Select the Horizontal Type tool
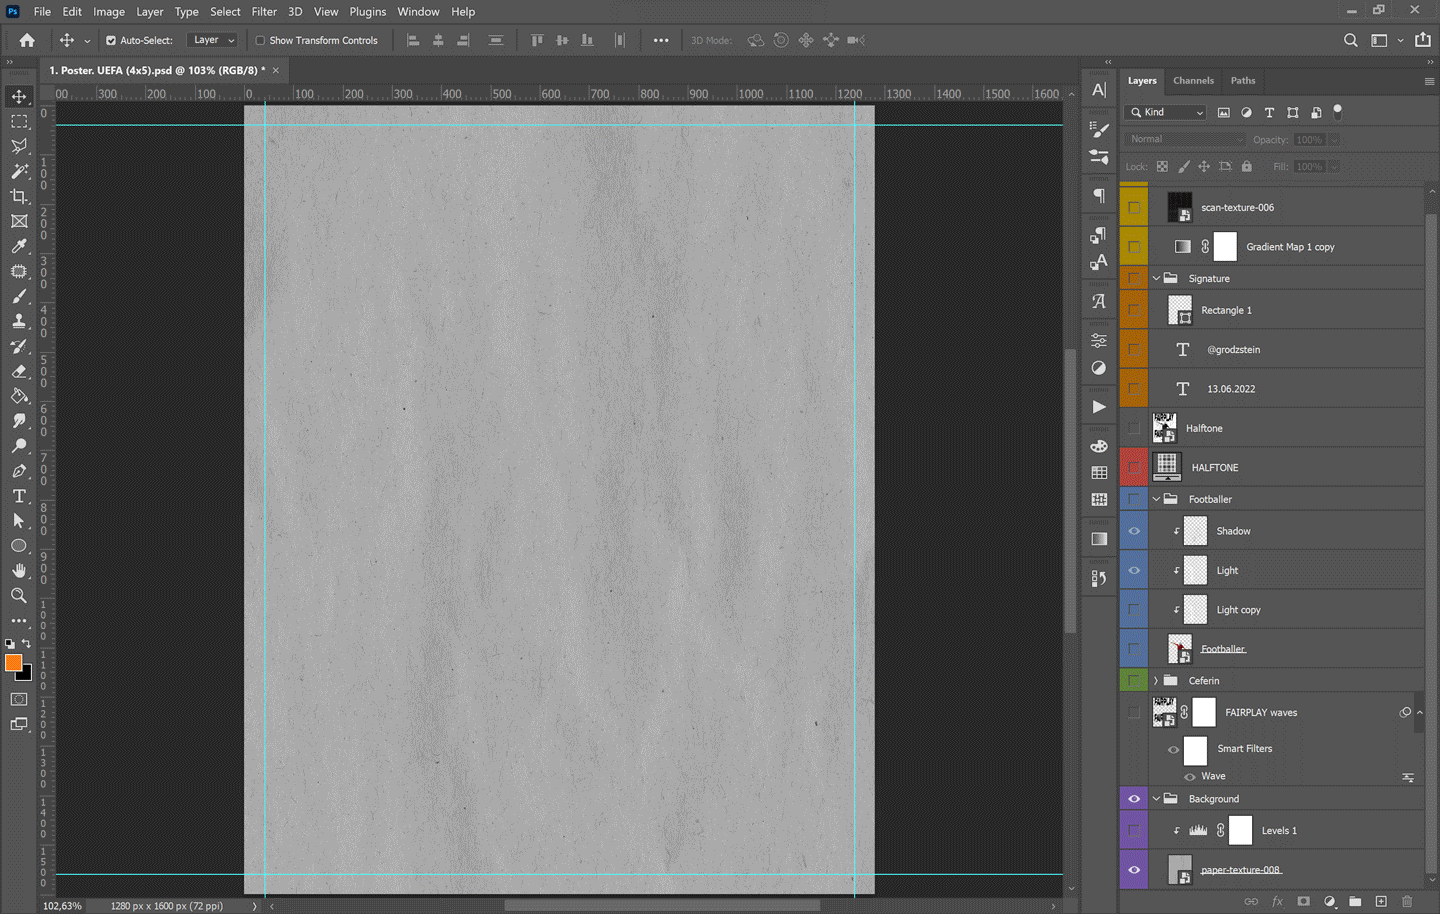This screenshot has width=1440, height=914. point(19,496)
